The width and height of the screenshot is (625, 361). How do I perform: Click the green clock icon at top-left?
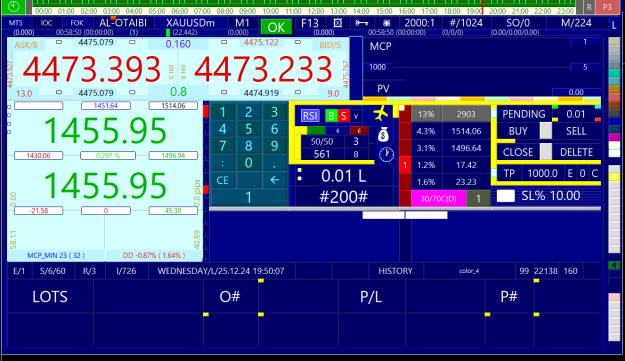pos(13,6)
